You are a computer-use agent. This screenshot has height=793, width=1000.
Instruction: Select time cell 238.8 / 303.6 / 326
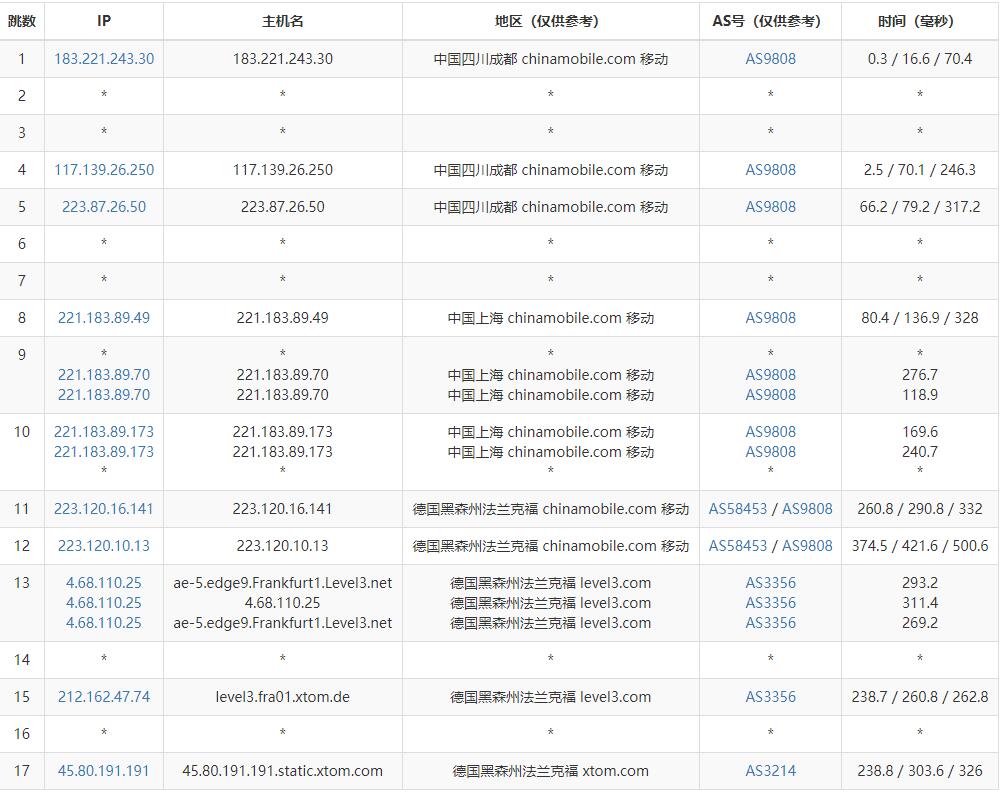[x=920, y=771]
